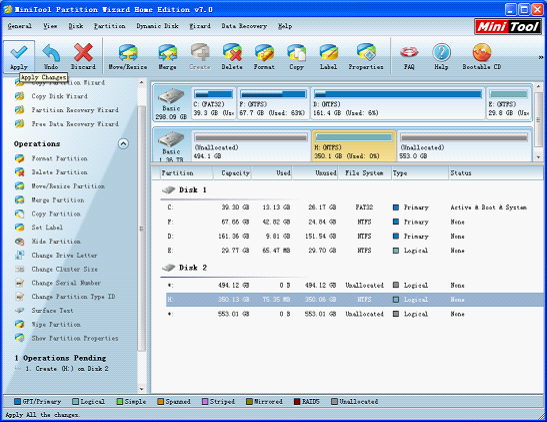Image resolution: width=547 pixels, height=422 pixels.
Task: Collapse the Operations section chevron
Action: (x=123, y=144)
